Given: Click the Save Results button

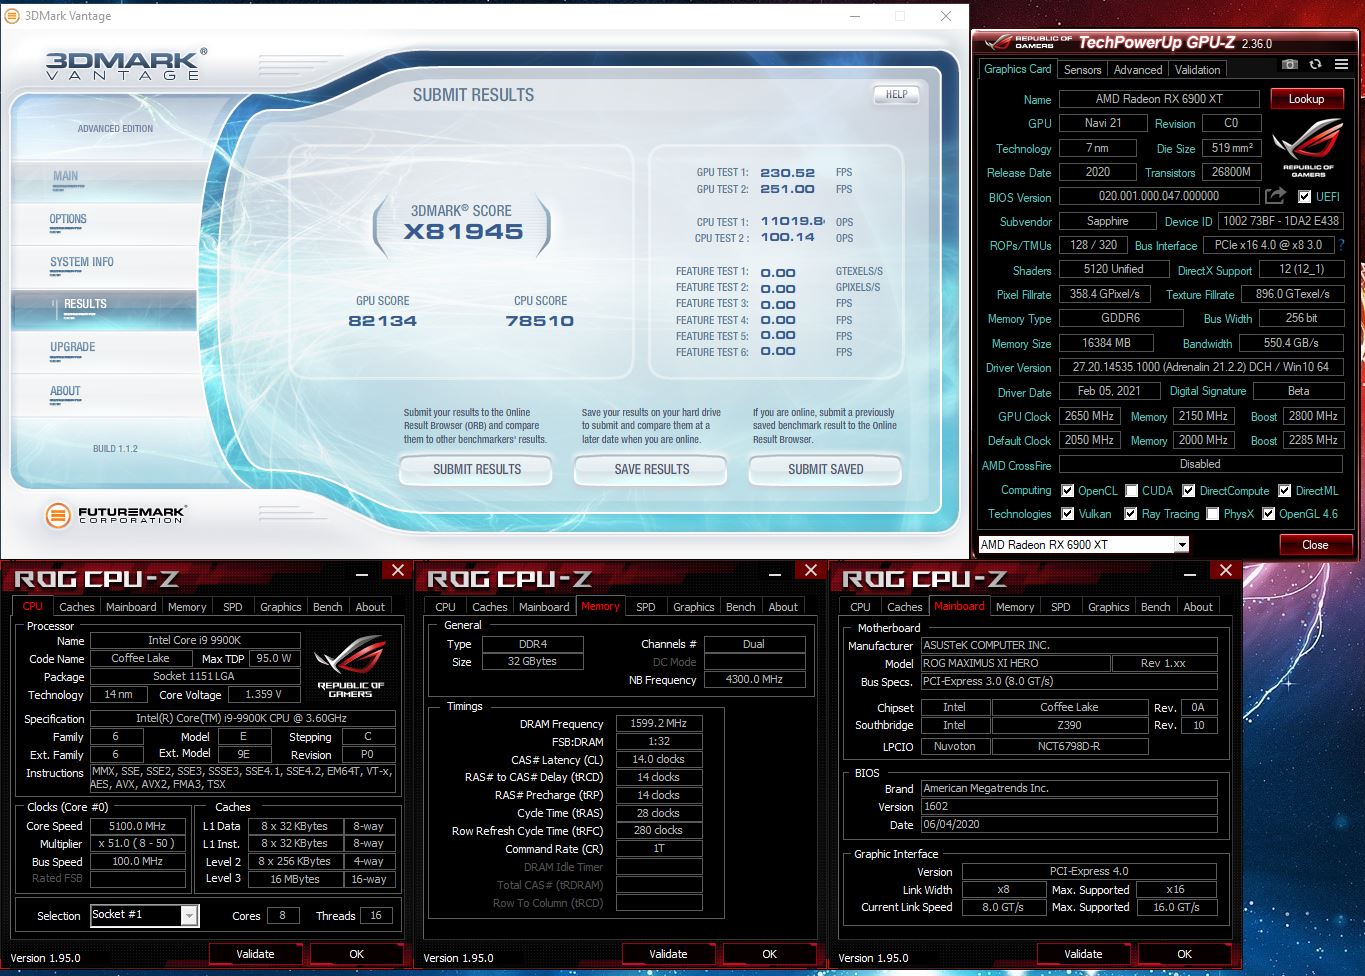Looking at the screenshot, I should click(x=652, y=469).
